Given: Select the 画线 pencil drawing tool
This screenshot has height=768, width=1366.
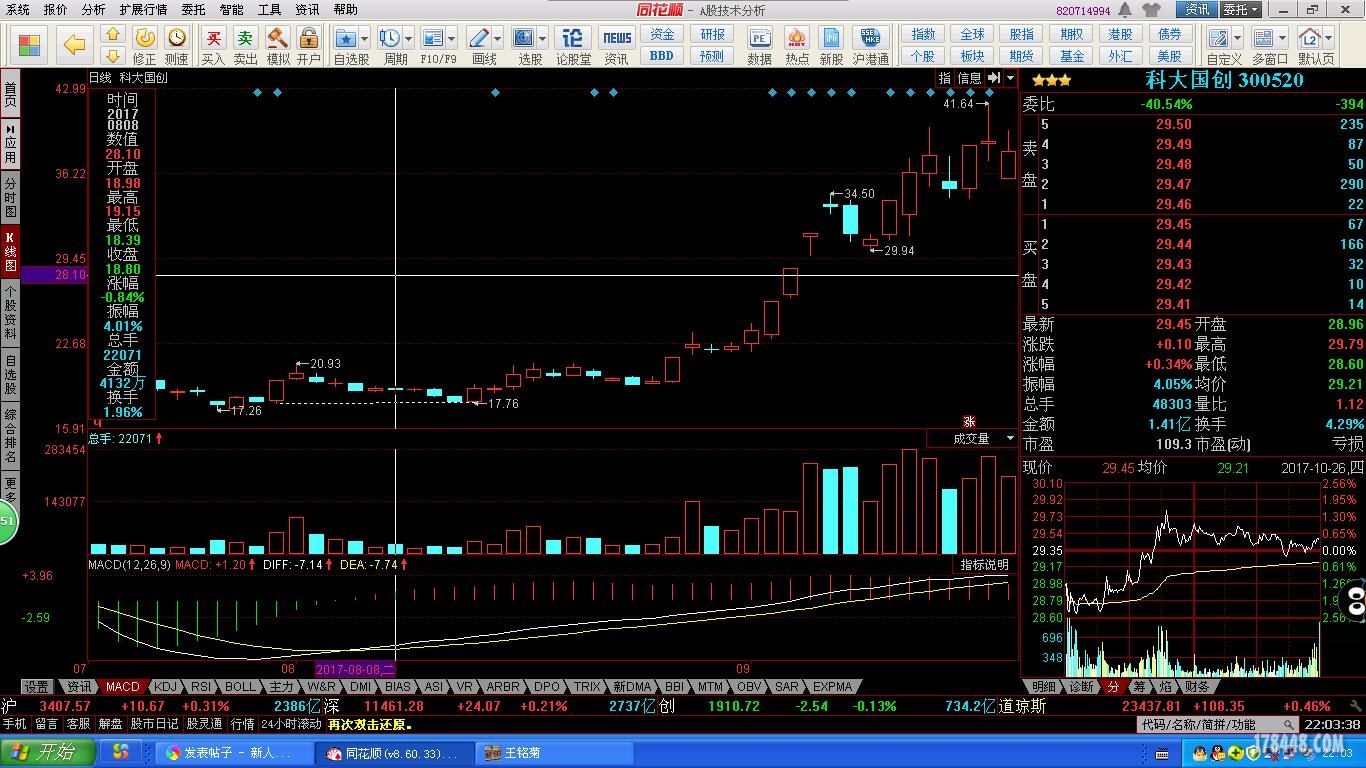Looking at the screenshot, I should pyautogui.click(x=479, y=38).
